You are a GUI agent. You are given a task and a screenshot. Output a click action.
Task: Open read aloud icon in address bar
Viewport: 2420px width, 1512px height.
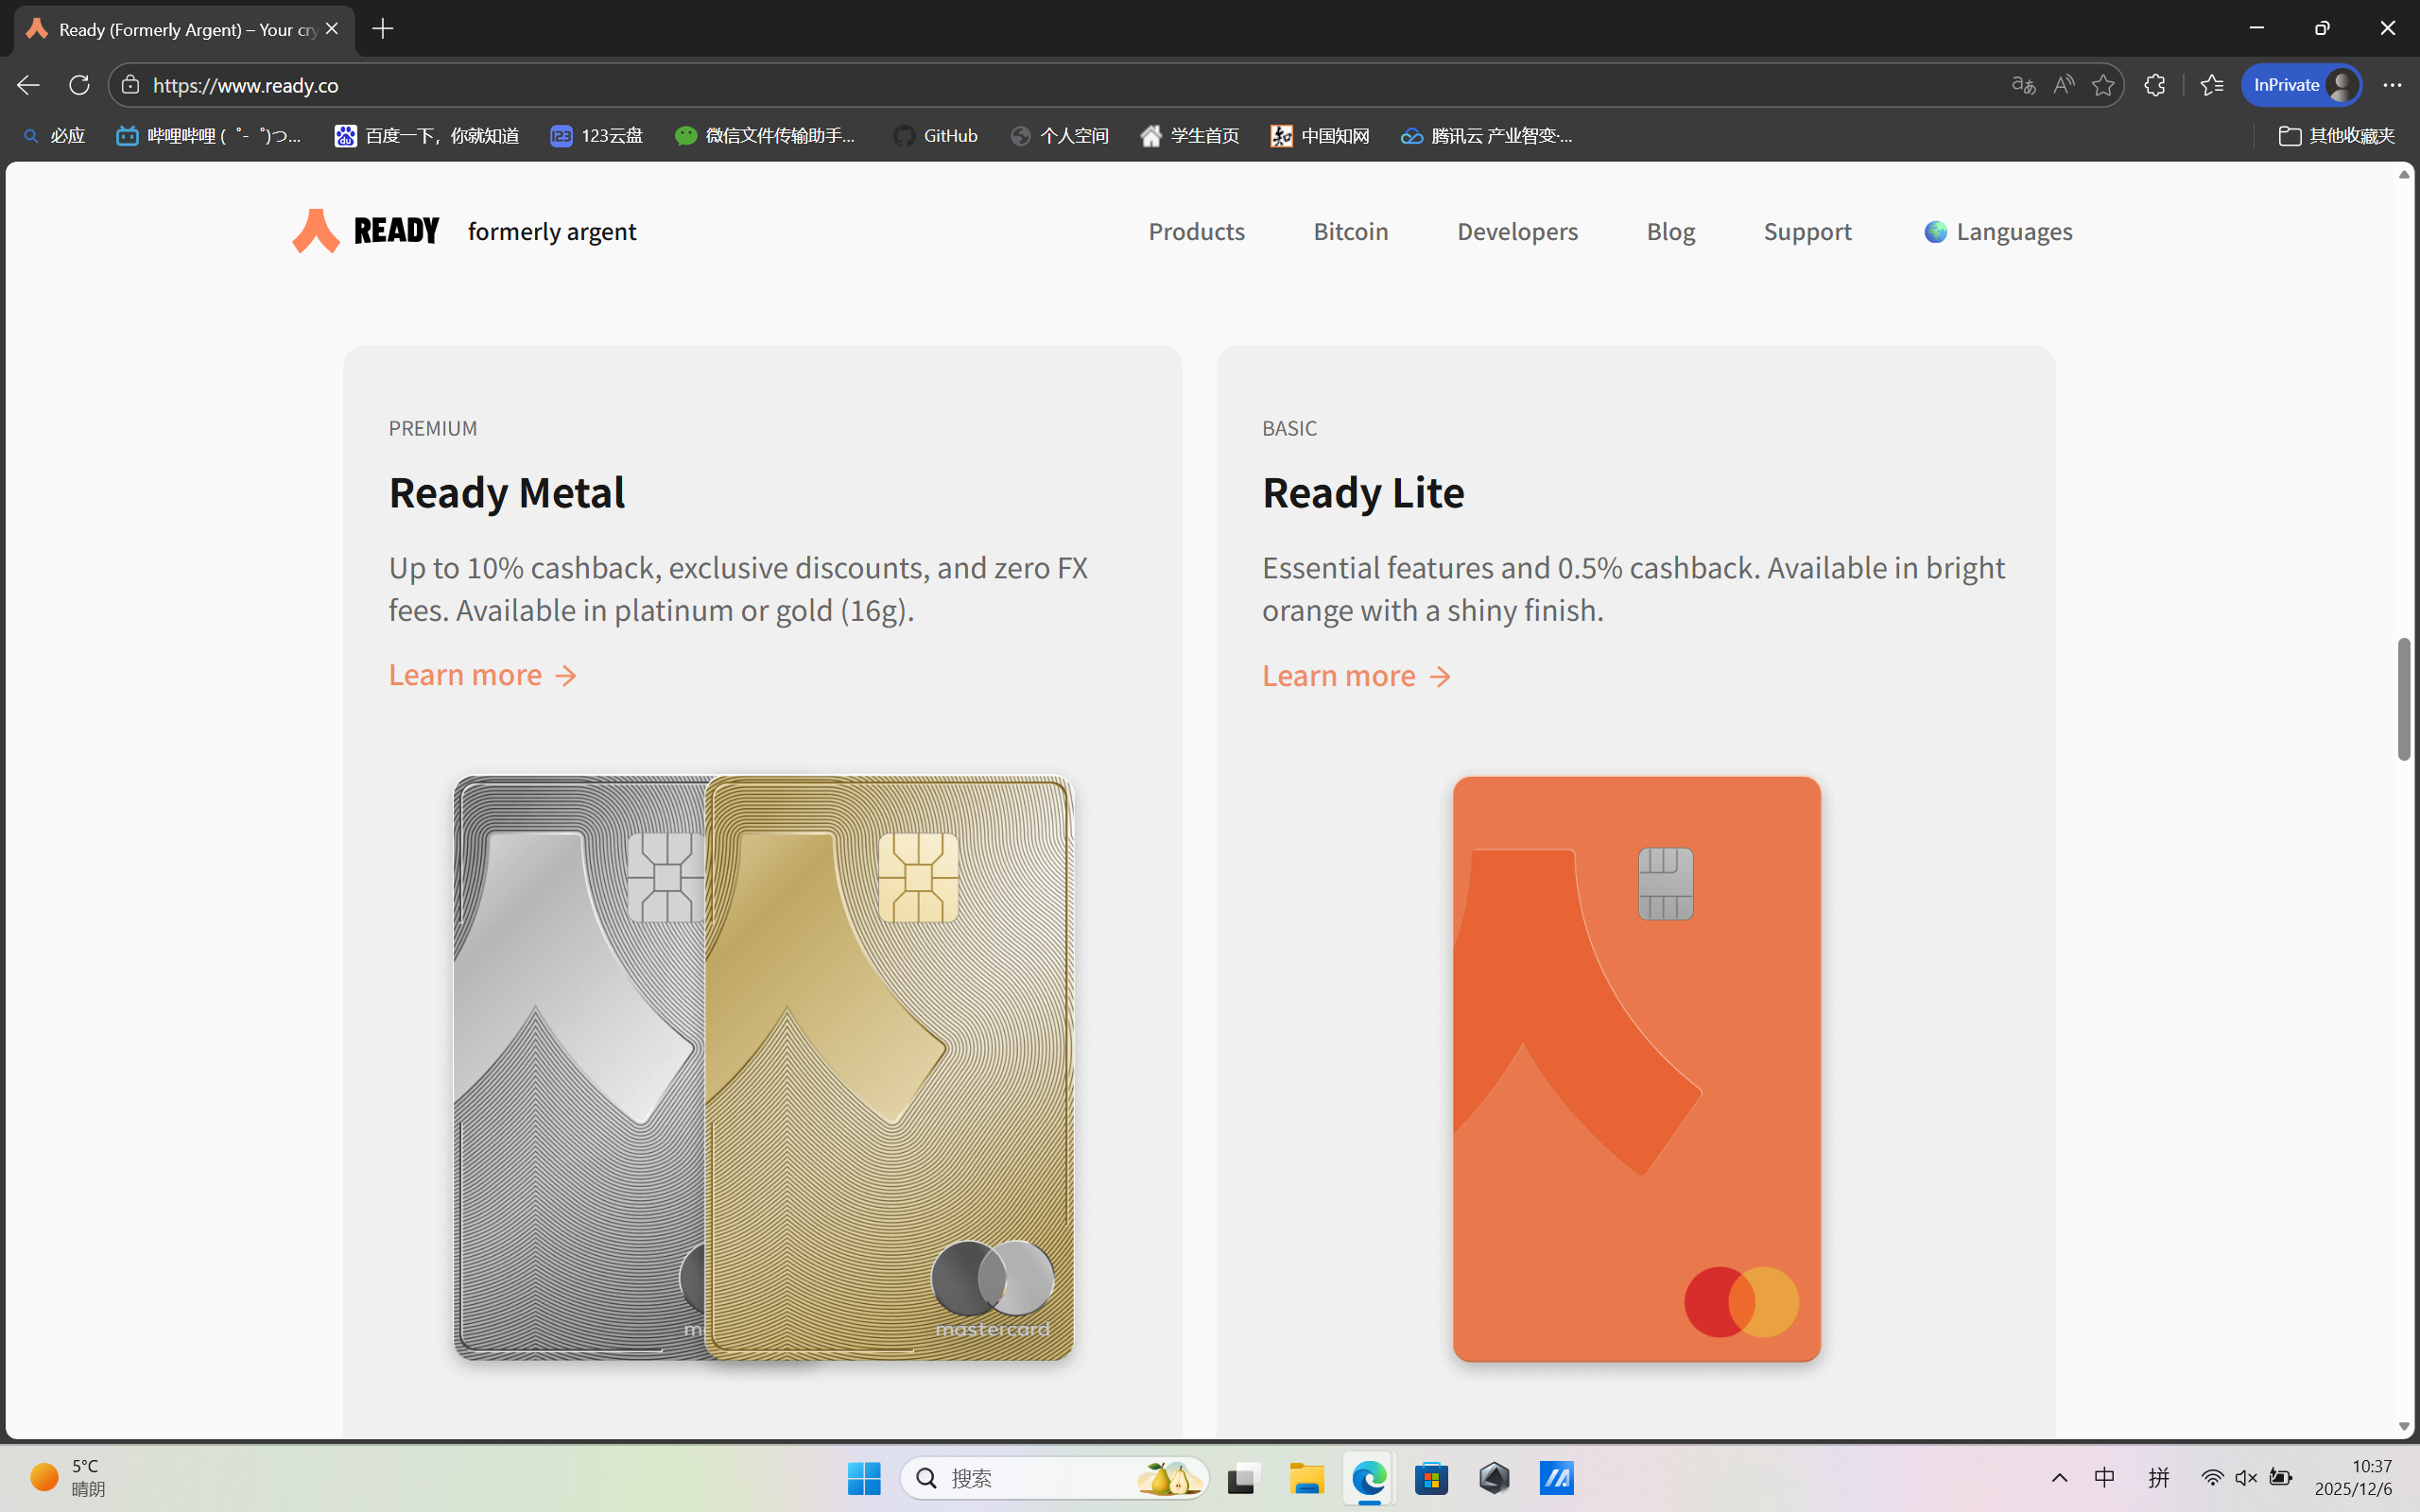point(2063,85)
